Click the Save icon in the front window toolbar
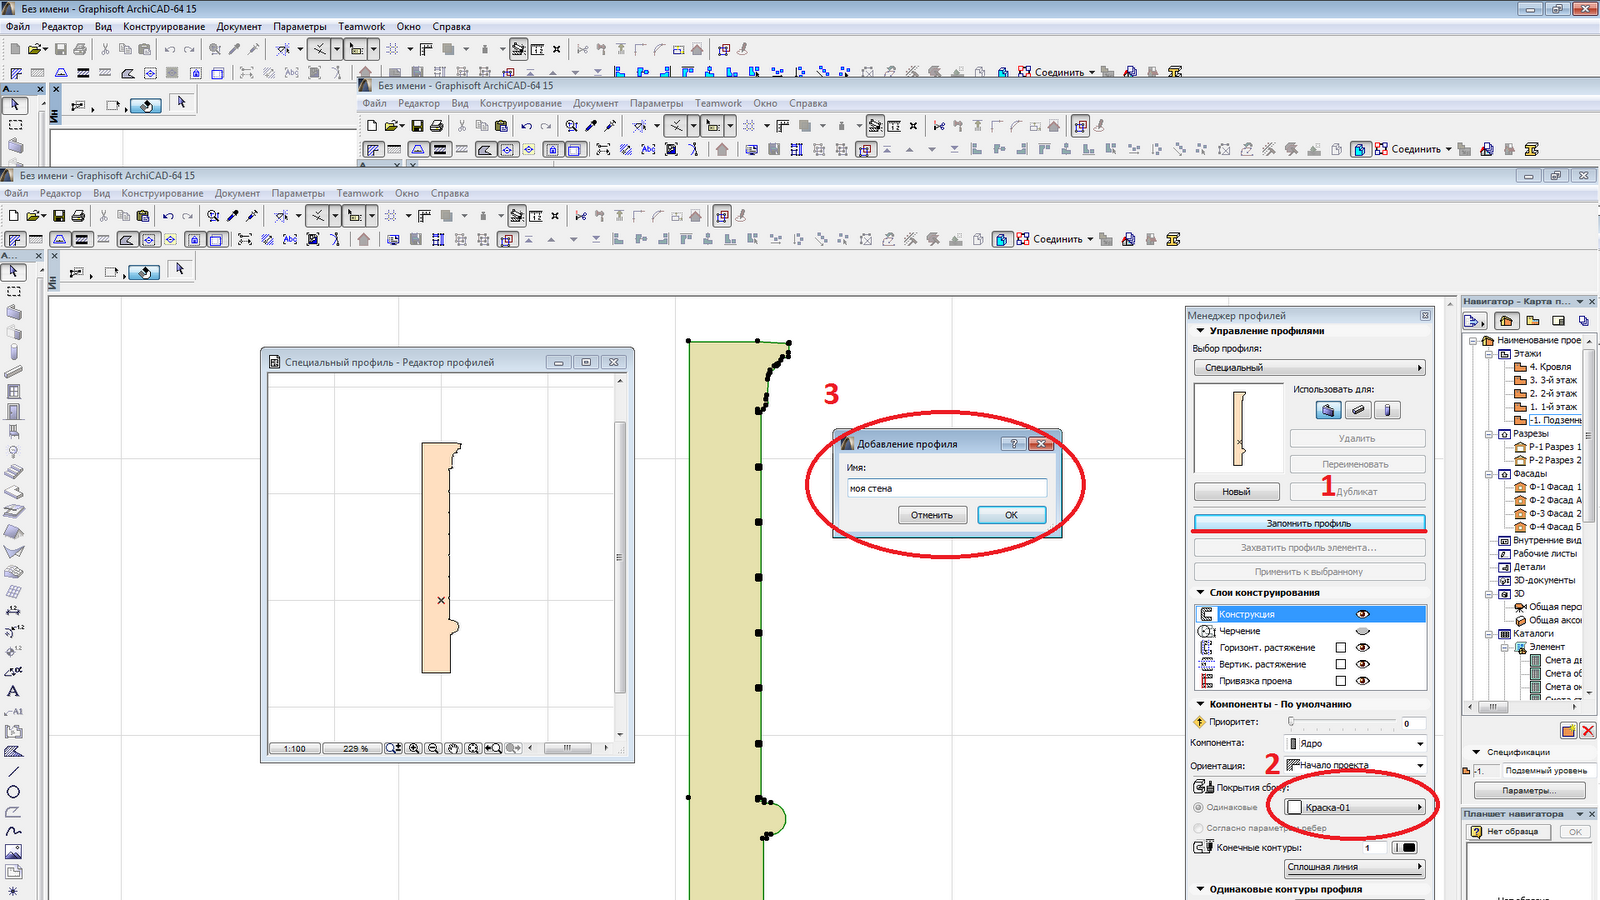 59,216
